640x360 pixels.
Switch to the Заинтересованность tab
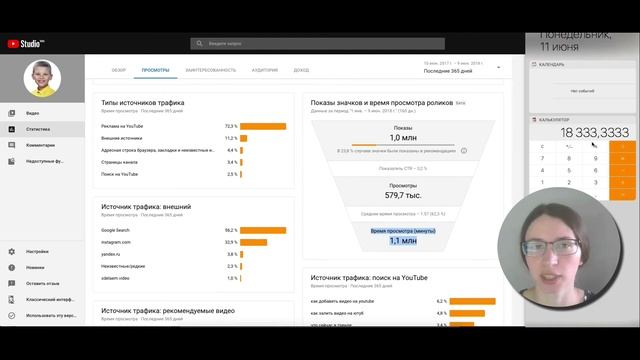pos(211,70)
